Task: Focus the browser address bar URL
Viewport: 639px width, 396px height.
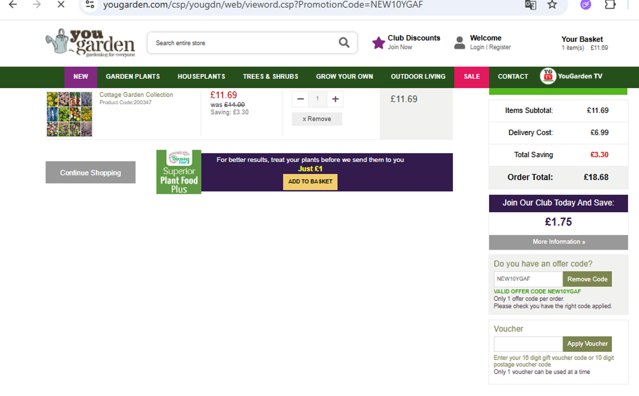Action: (263, 5)
